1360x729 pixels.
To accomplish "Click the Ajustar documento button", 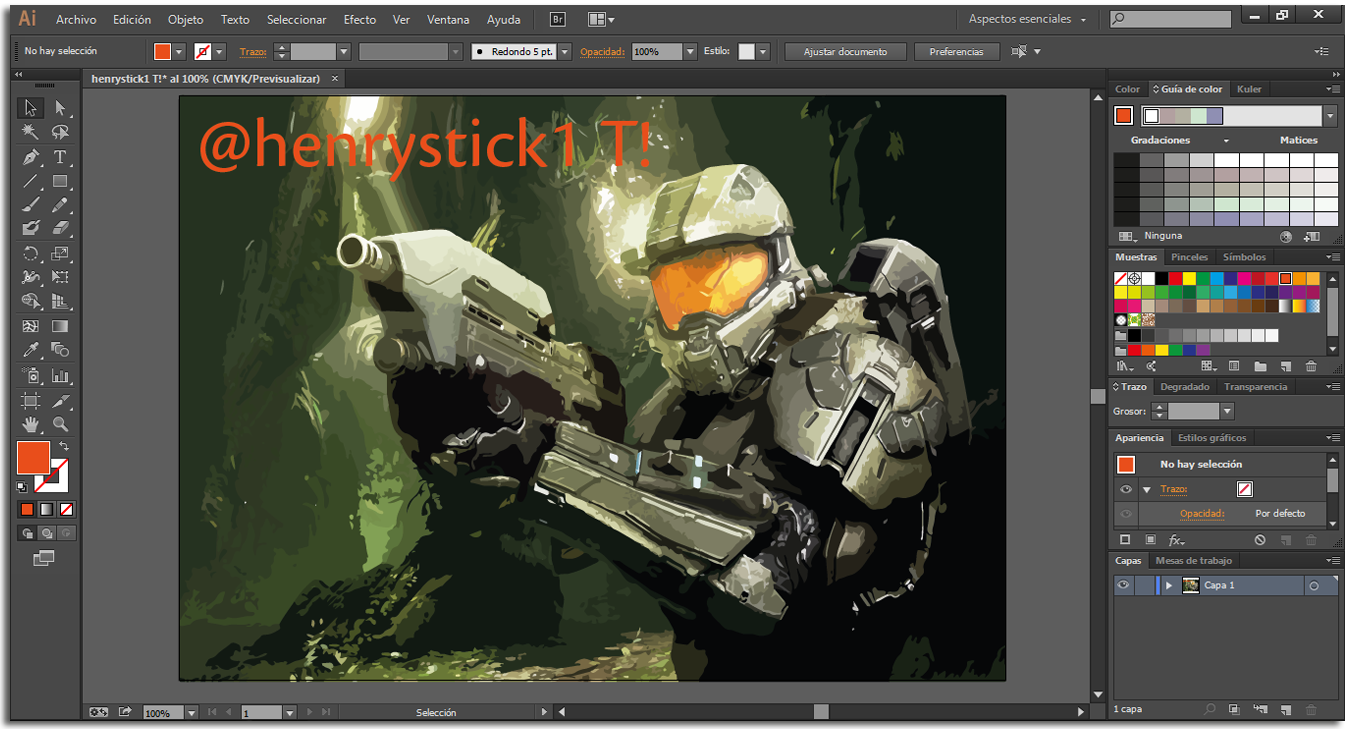I will pyautogui.click(x=845, y=52).
